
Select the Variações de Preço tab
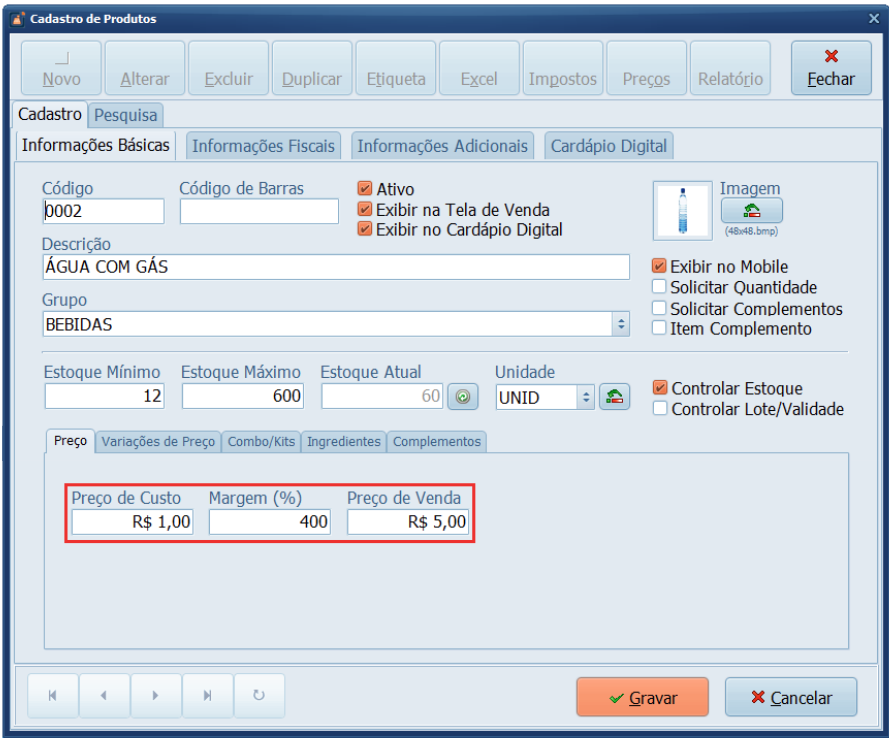158,441
